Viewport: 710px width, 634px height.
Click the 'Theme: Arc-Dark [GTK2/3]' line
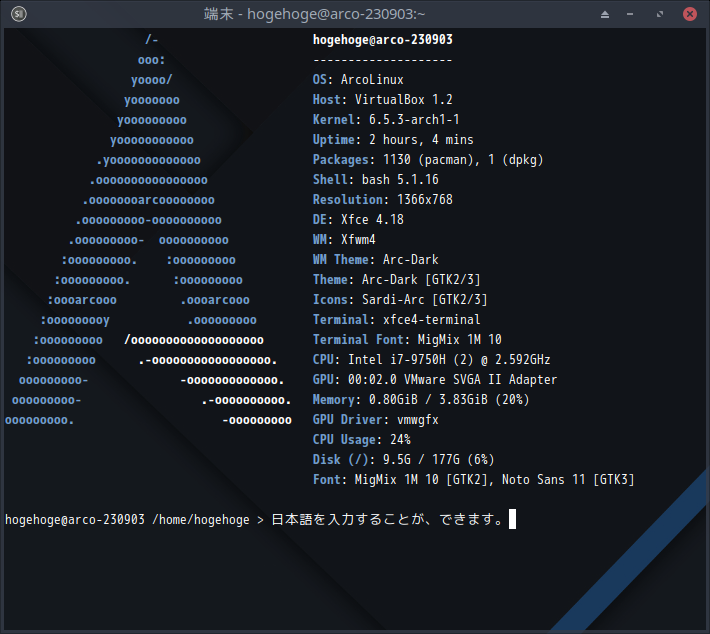tap(397, 279)
